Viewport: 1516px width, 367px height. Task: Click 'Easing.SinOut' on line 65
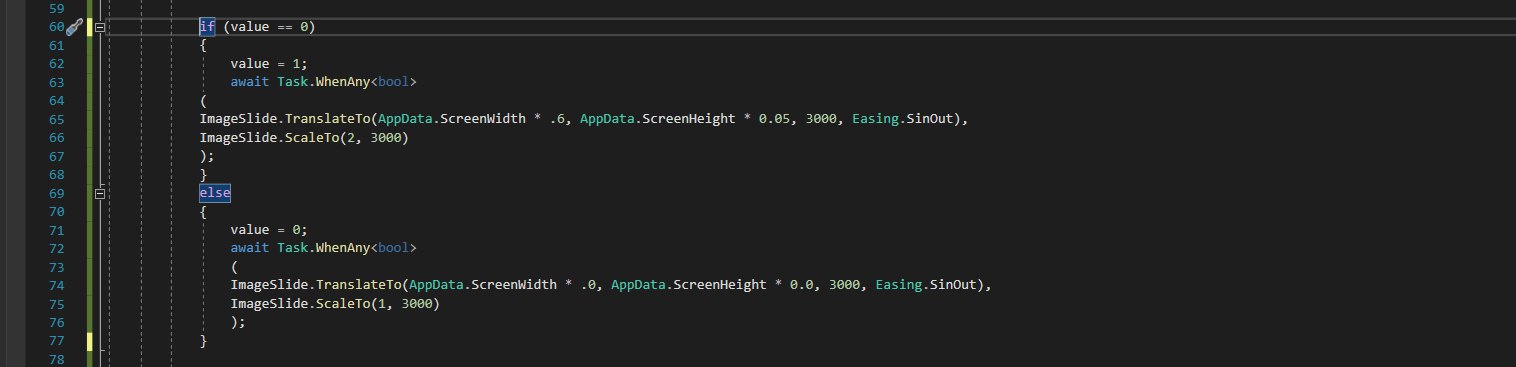click(x=903, y=119)
